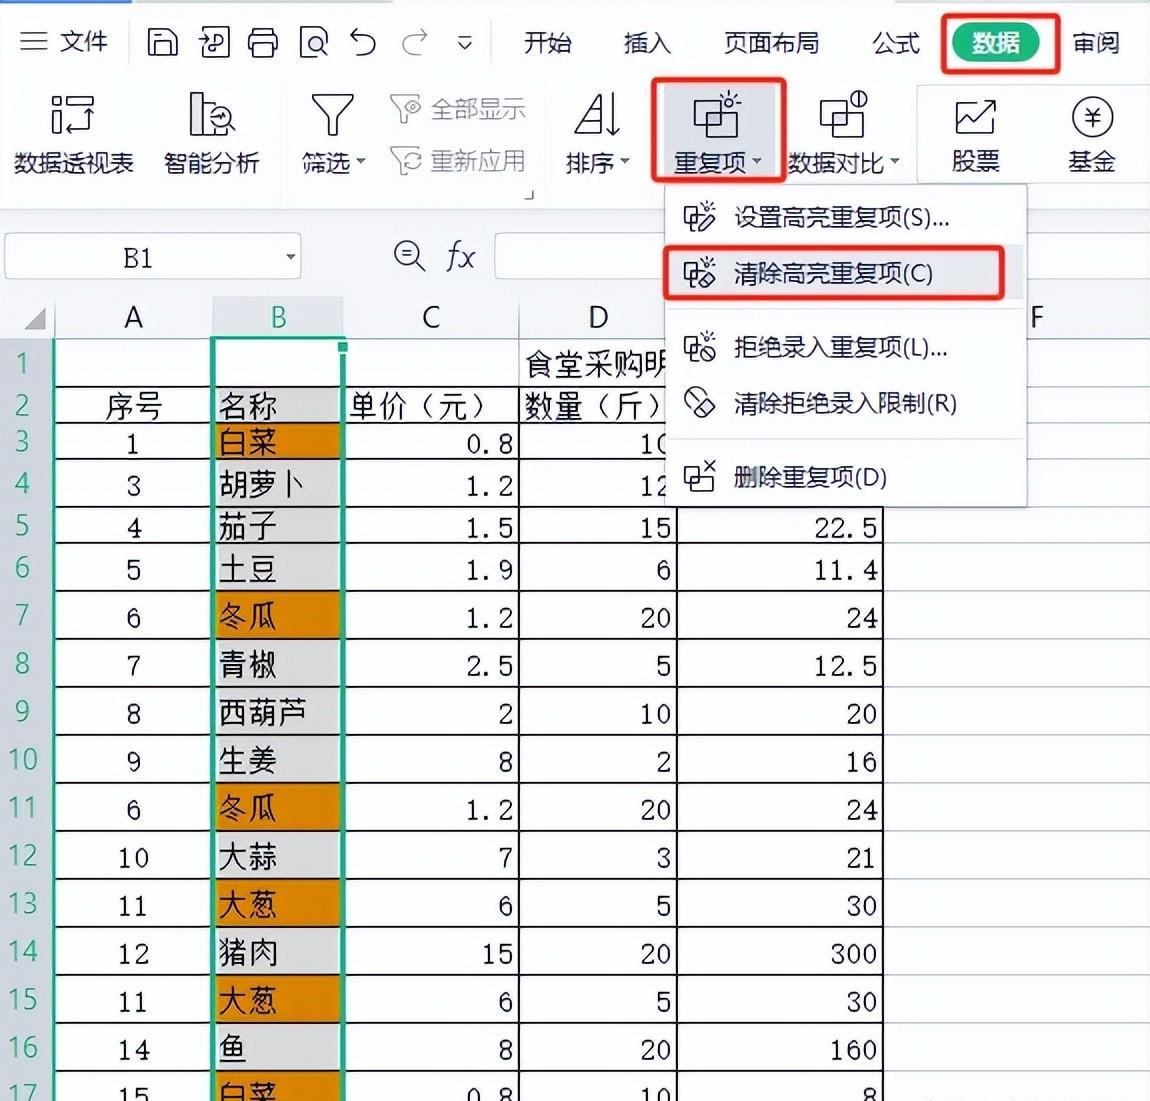This screenshot has height=1101, width=1150.
Task: Click cell 猪肉 in column B
Action: click(277, 952)
